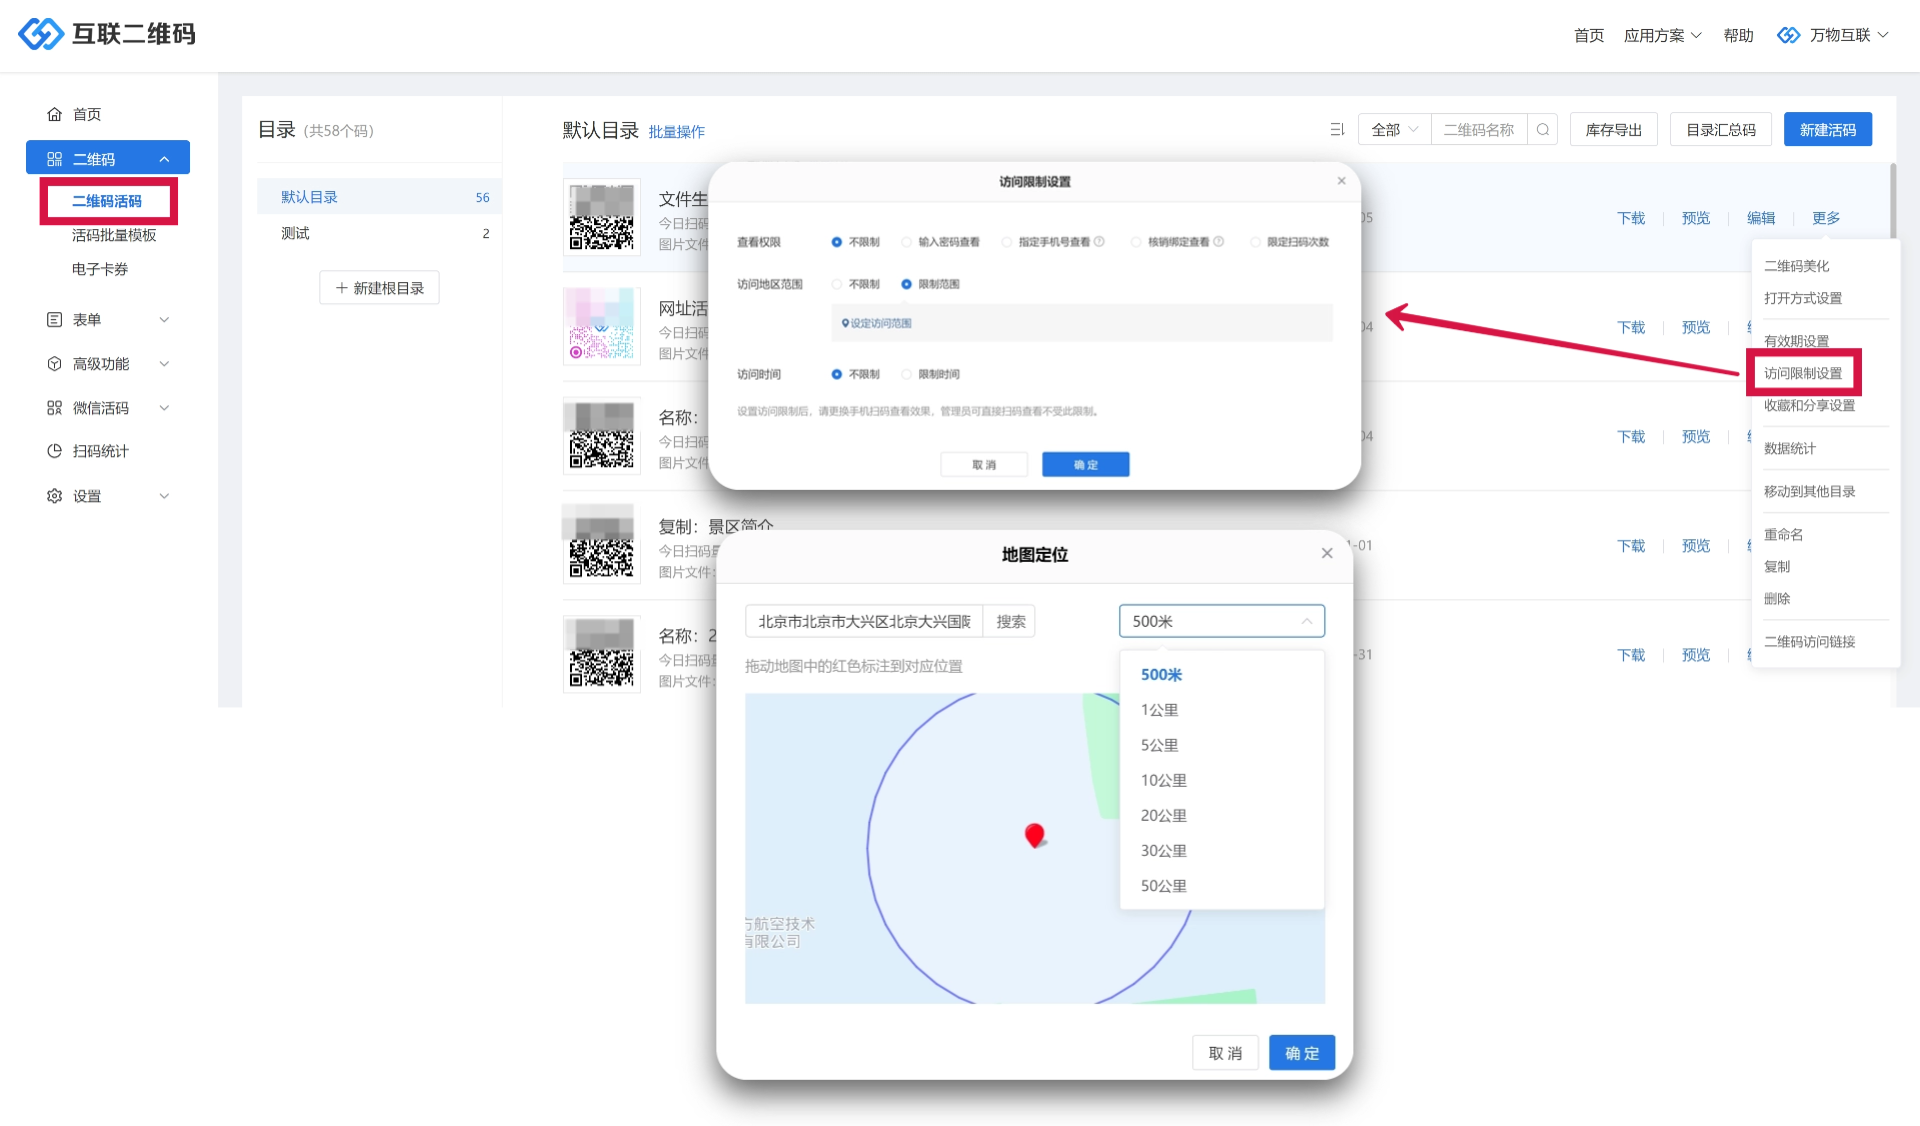The image size is (1920, 1126).
Task: Click the search magnifier icon by 二维码名称
Action: click(1543, 130)
